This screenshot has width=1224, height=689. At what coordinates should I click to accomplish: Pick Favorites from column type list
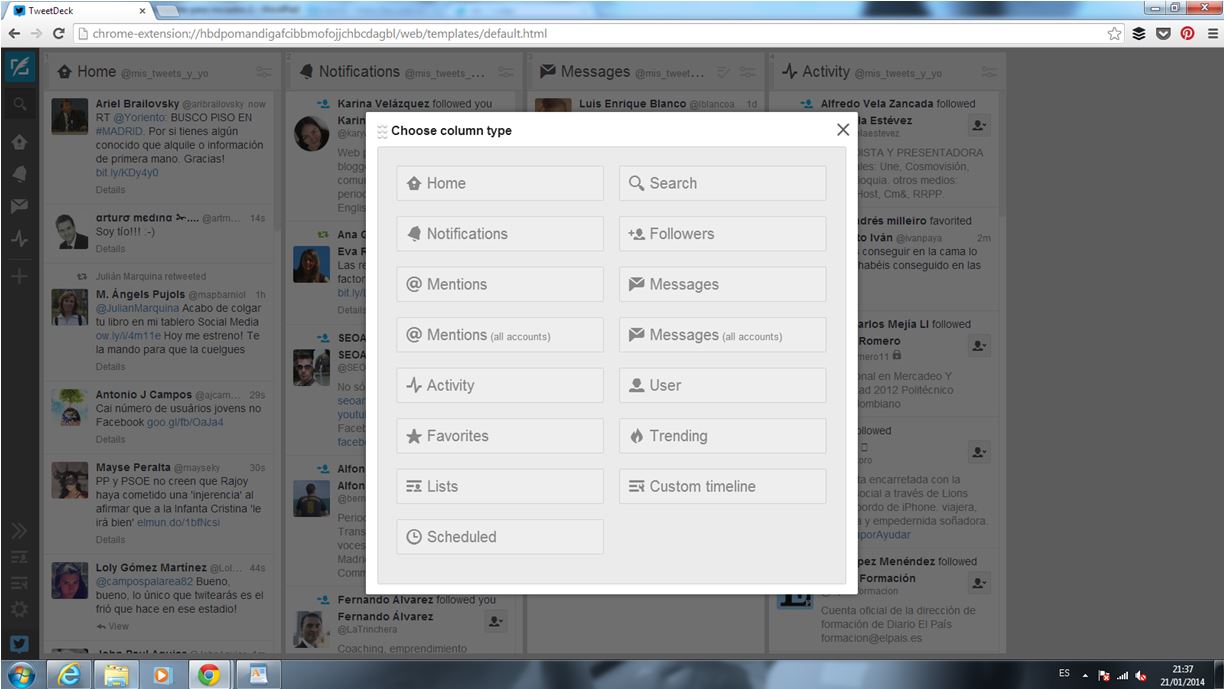500,436
